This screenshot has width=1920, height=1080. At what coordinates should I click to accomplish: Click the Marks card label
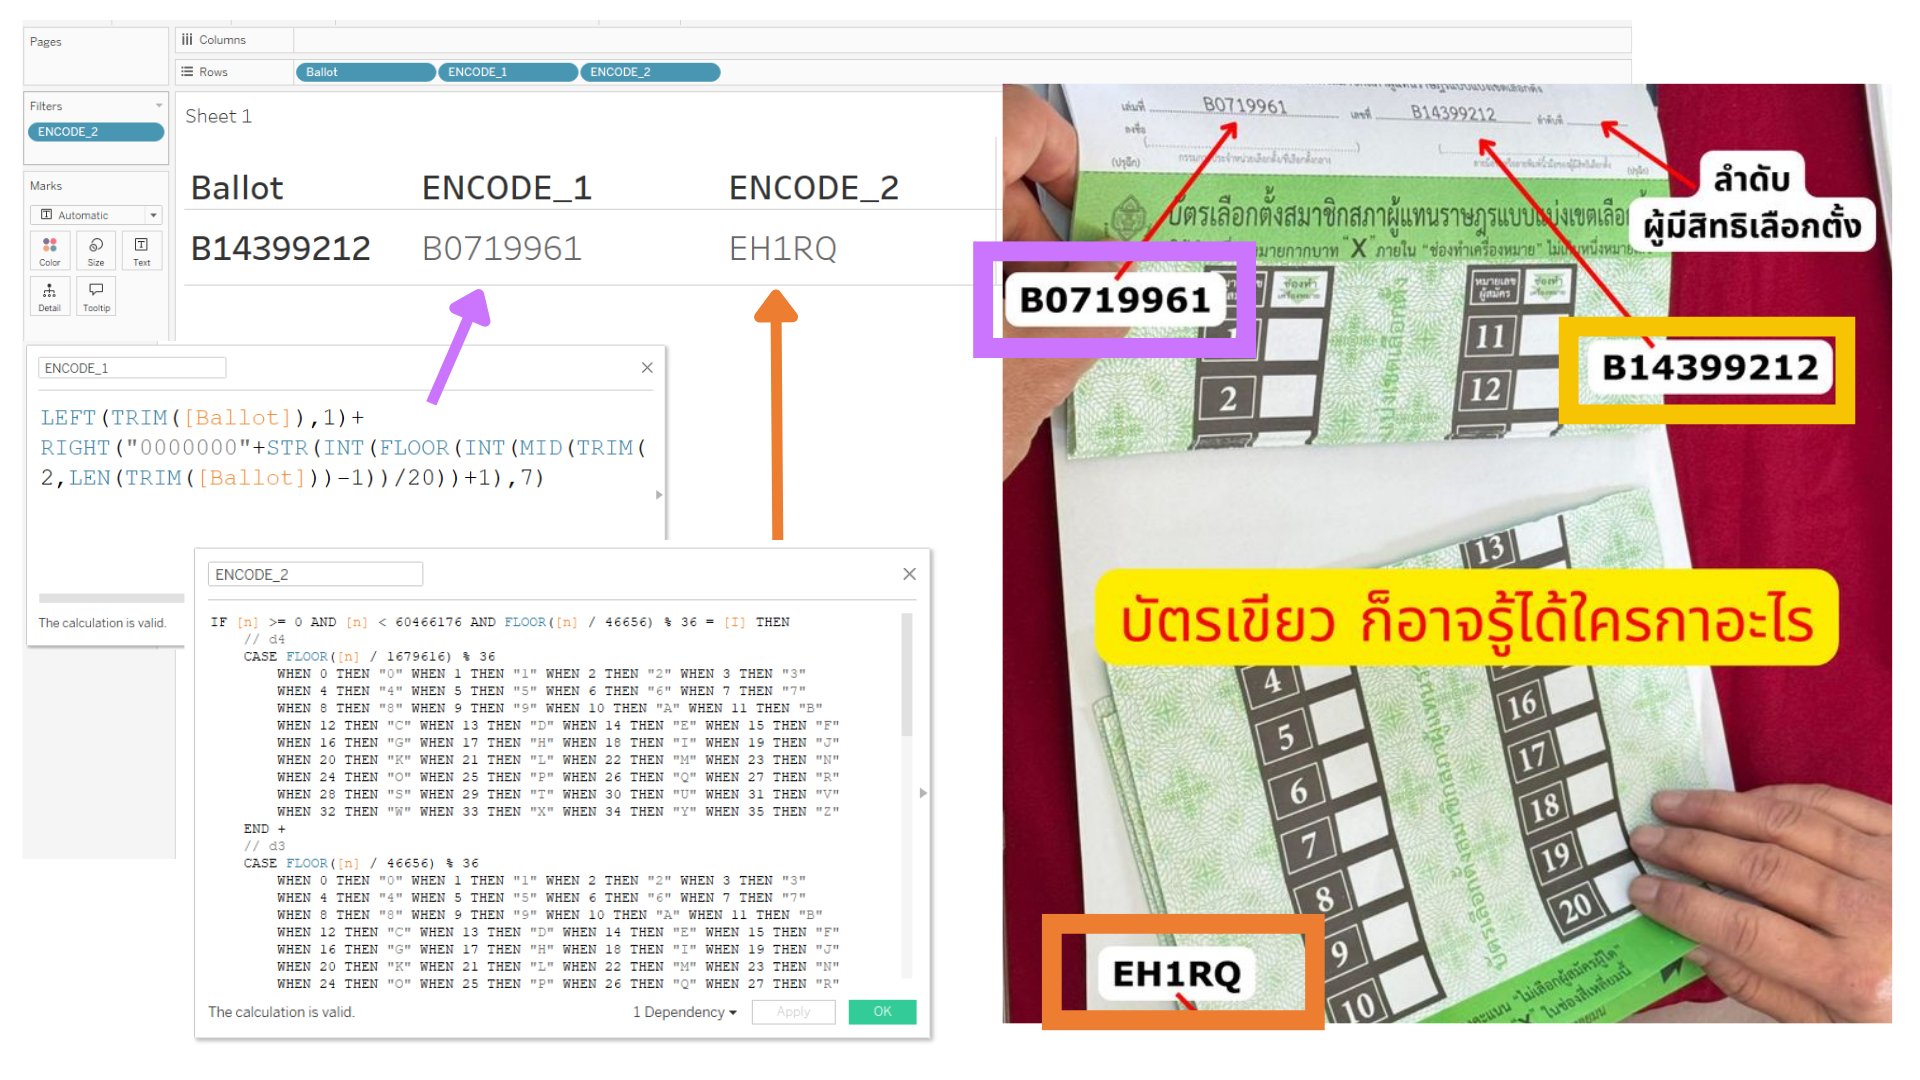tap(46, 186)
